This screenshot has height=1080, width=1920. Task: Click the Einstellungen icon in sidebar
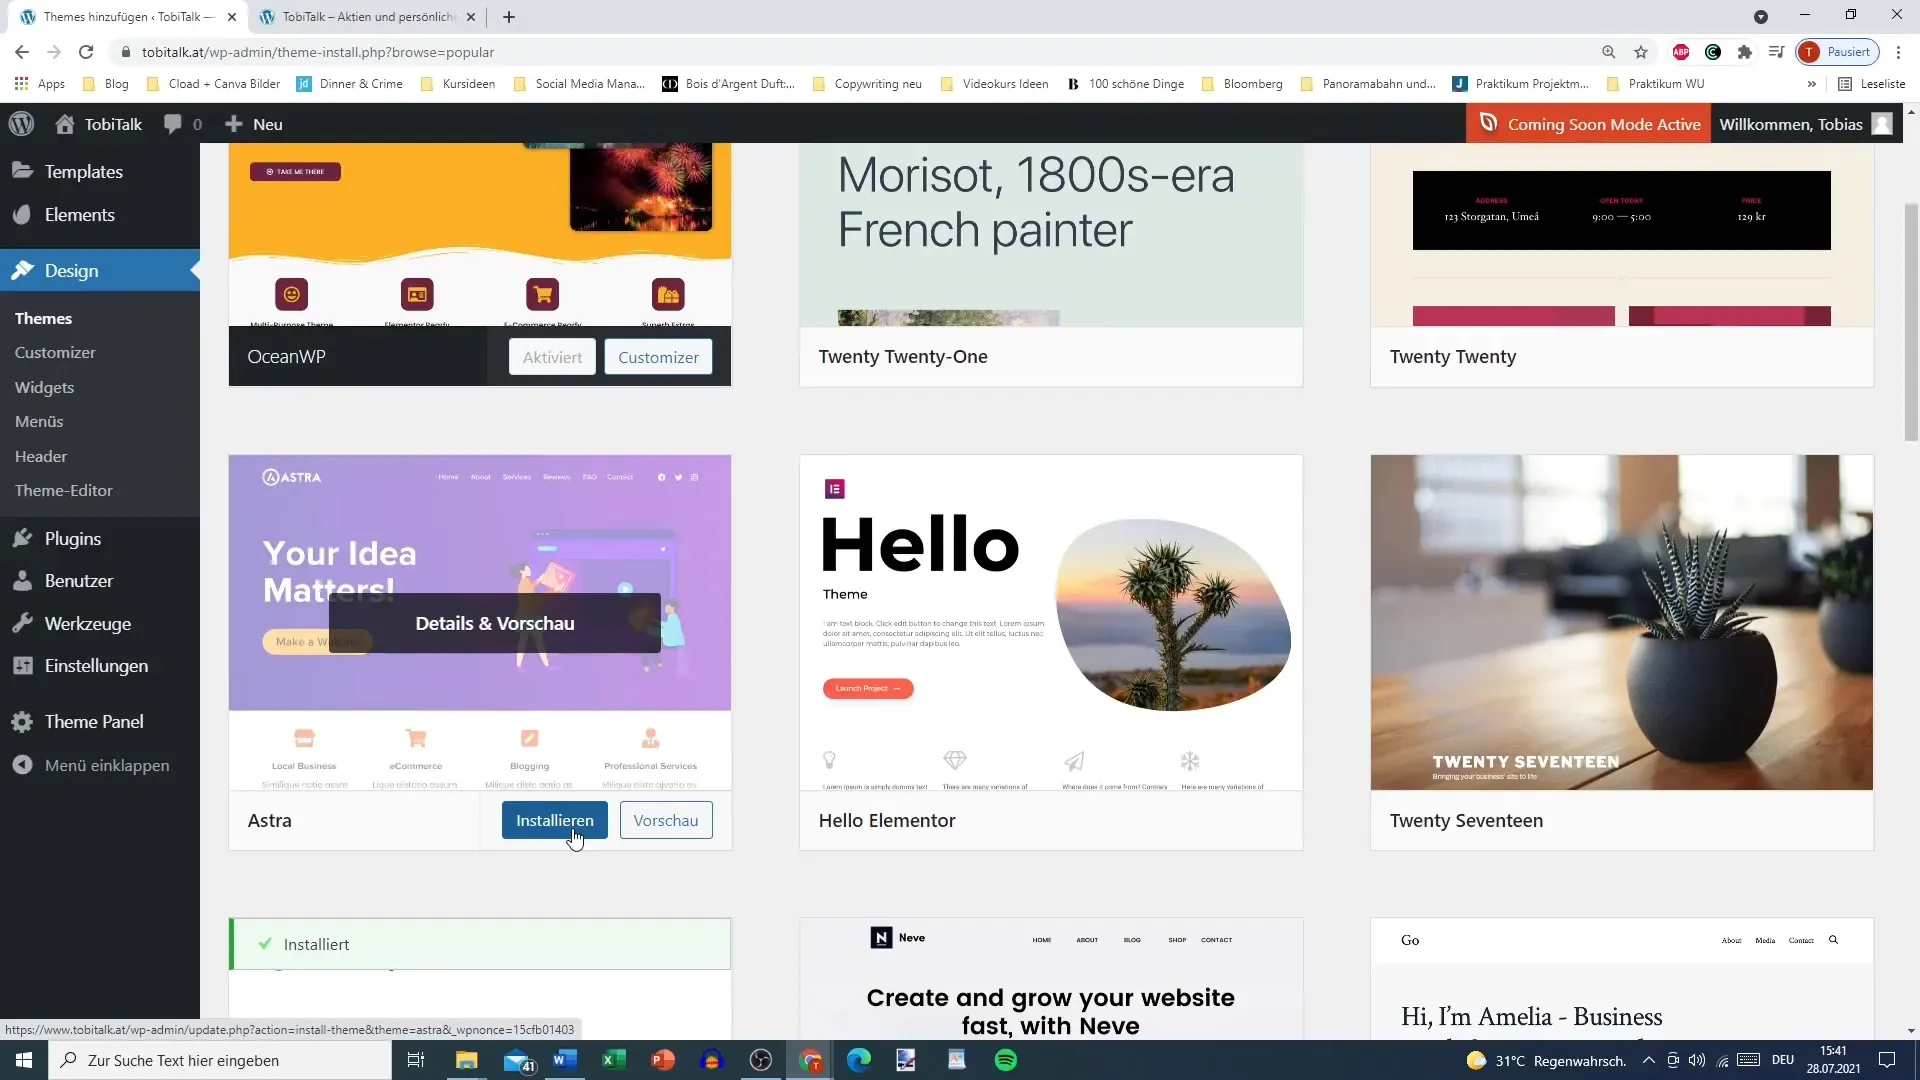(22, 667)
